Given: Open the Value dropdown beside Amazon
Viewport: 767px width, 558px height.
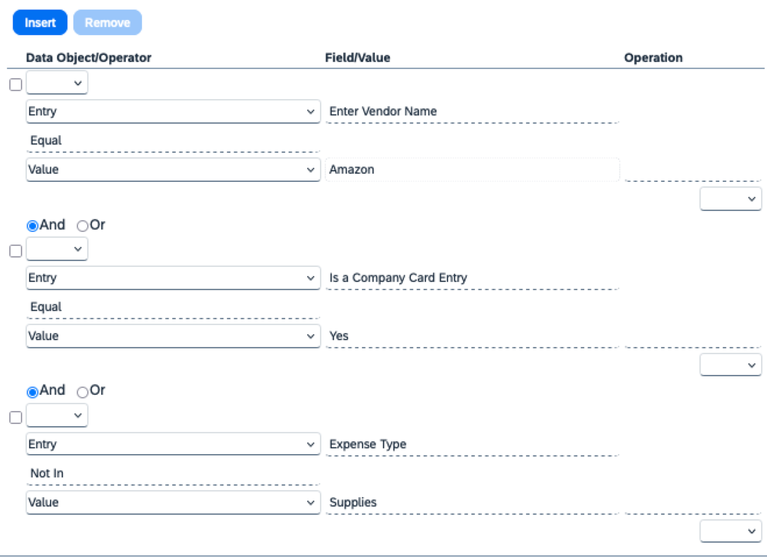Looking at the screenshot, I should (x=173, y=170).
